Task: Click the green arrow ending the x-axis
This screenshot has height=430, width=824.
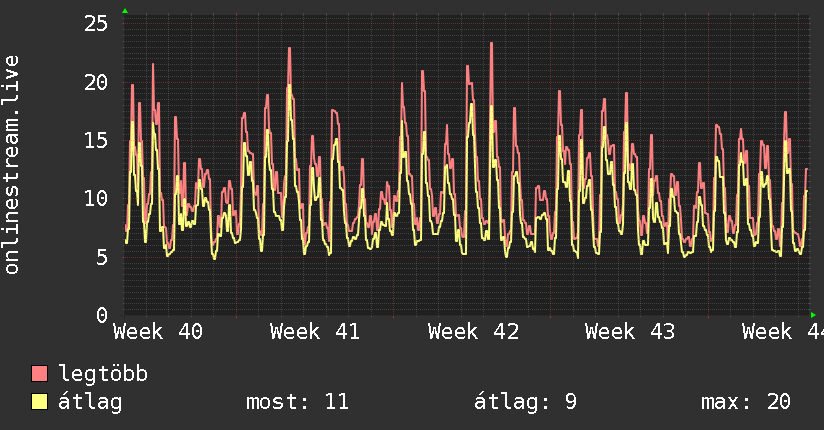Action: [813, 315]
